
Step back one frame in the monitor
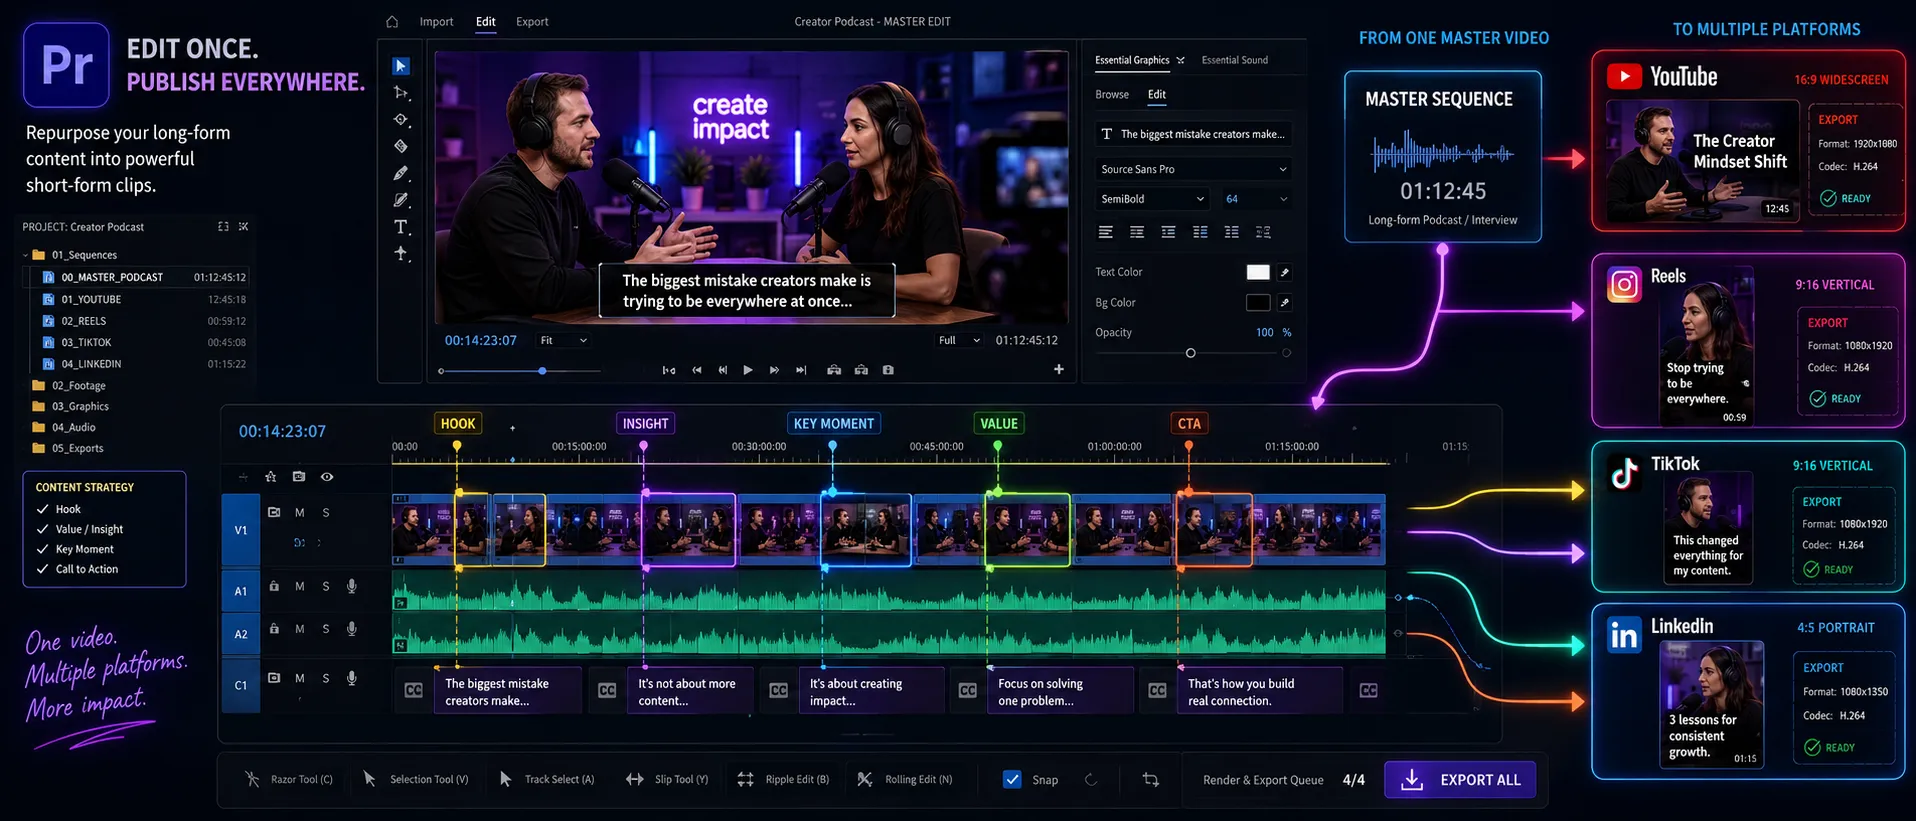723,370
